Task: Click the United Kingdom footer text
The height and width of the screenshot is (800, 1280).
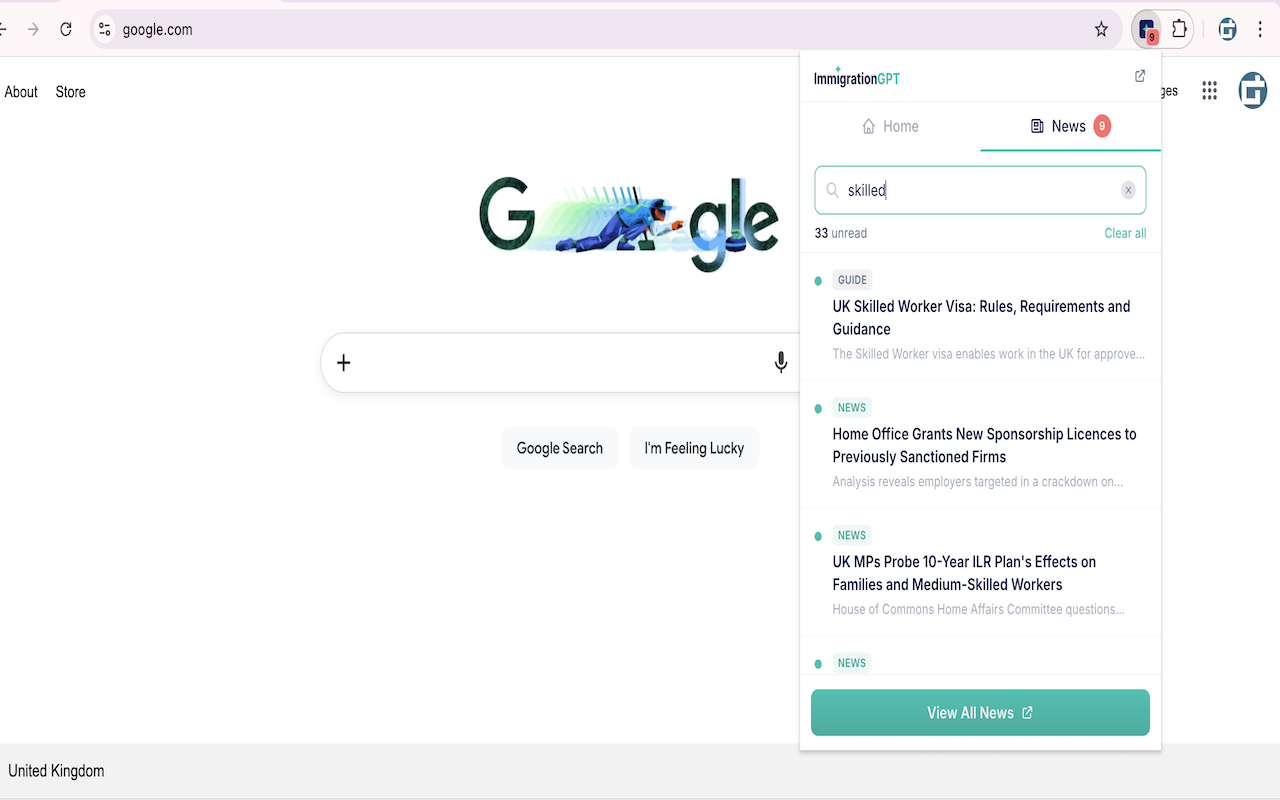Action: click(x=56, y=771)
